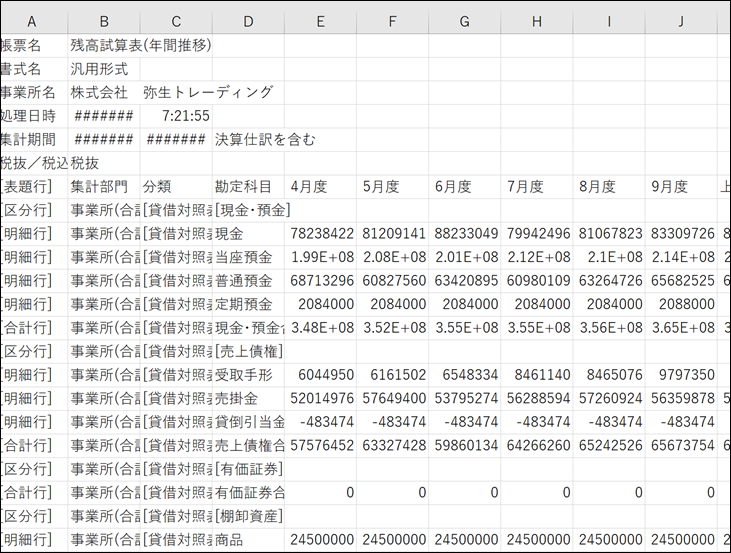Click the 株式会社 cell
The image size is (731, 553).
(104, 92)
